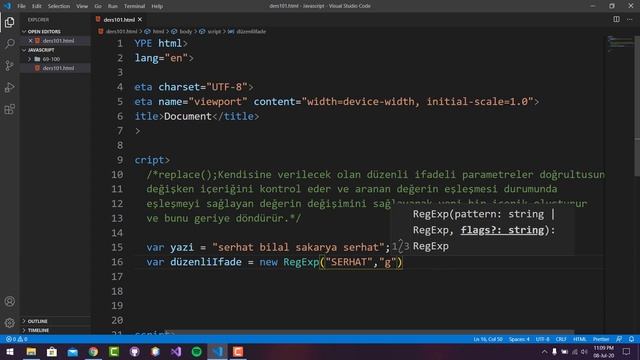Click the volume icon in system tray
The width and height of the screenshot is (640, 360).
point(584,351)
